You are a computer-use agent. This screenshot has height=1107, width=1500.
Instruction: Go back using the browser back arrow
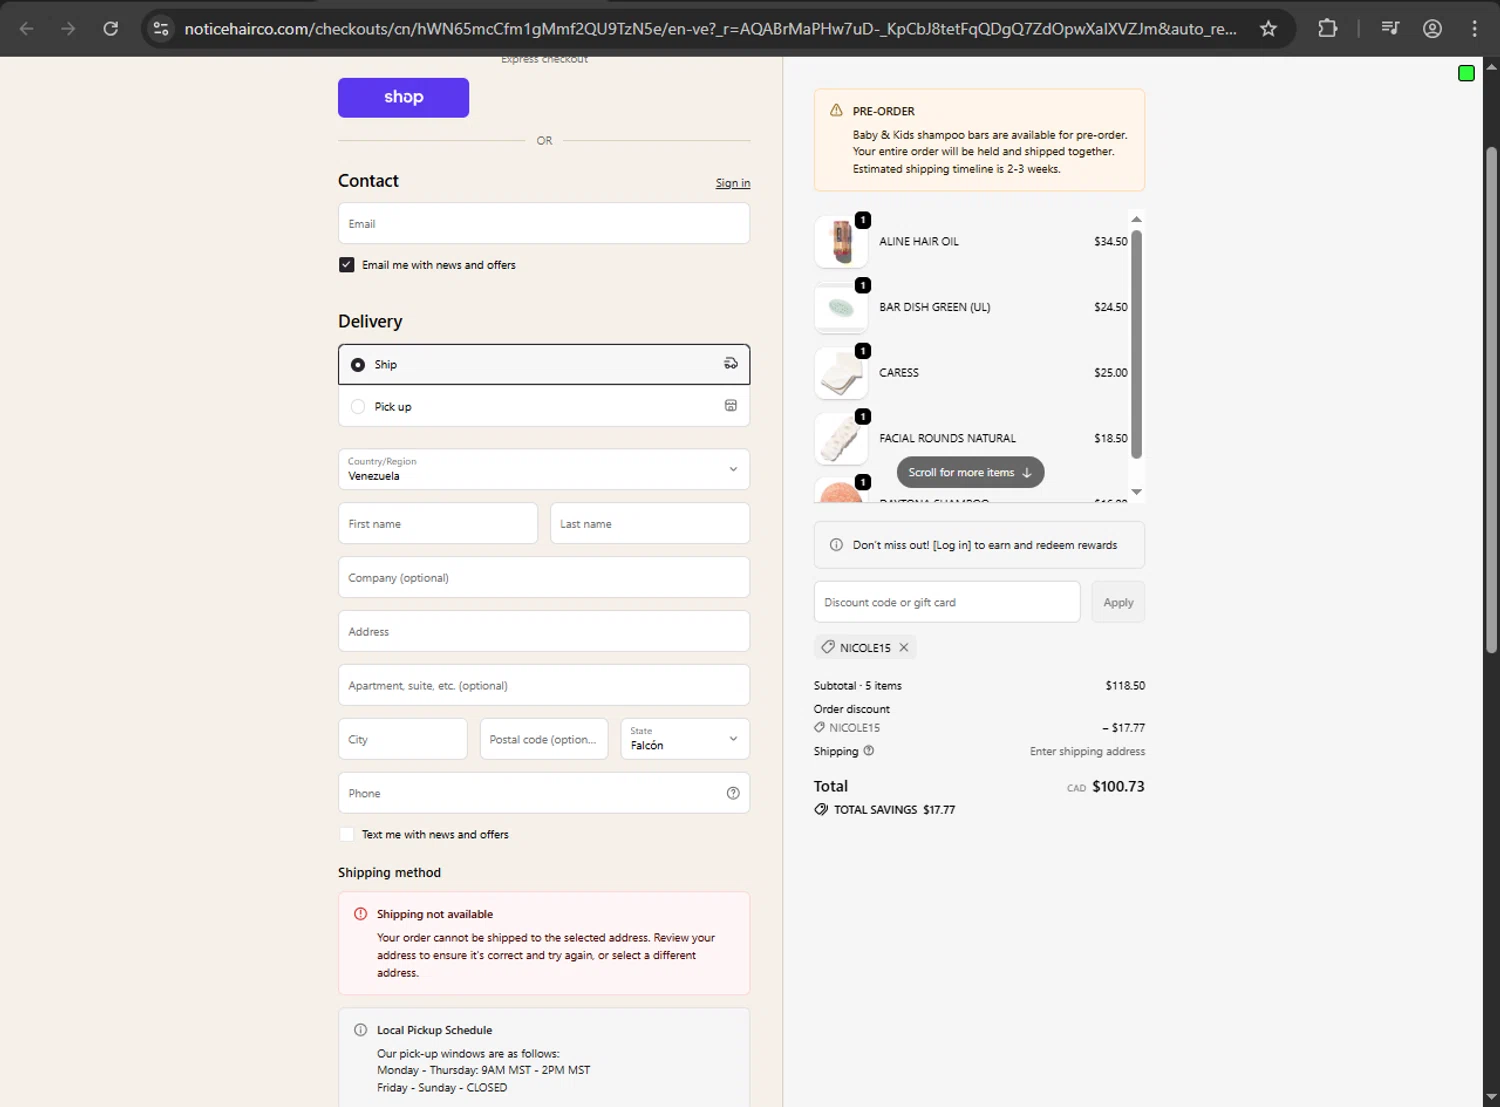coord(27,28)
